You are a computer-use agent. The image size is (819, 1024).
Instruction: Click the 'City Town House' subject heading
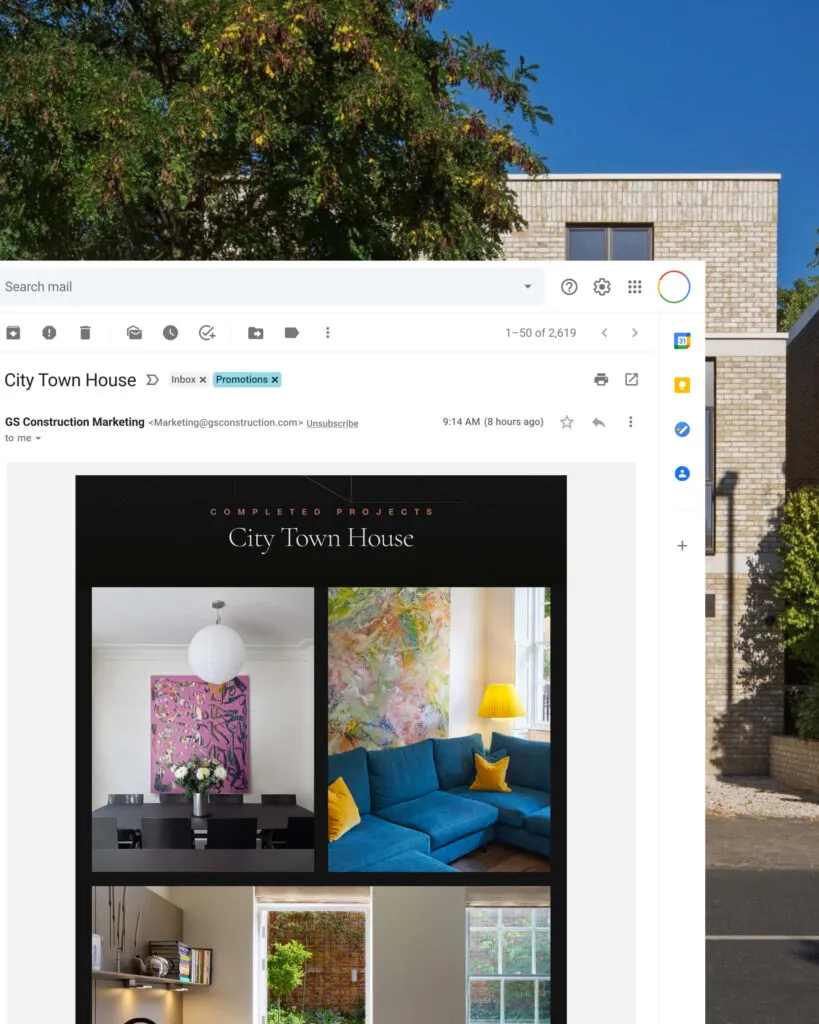coord(71,380)
